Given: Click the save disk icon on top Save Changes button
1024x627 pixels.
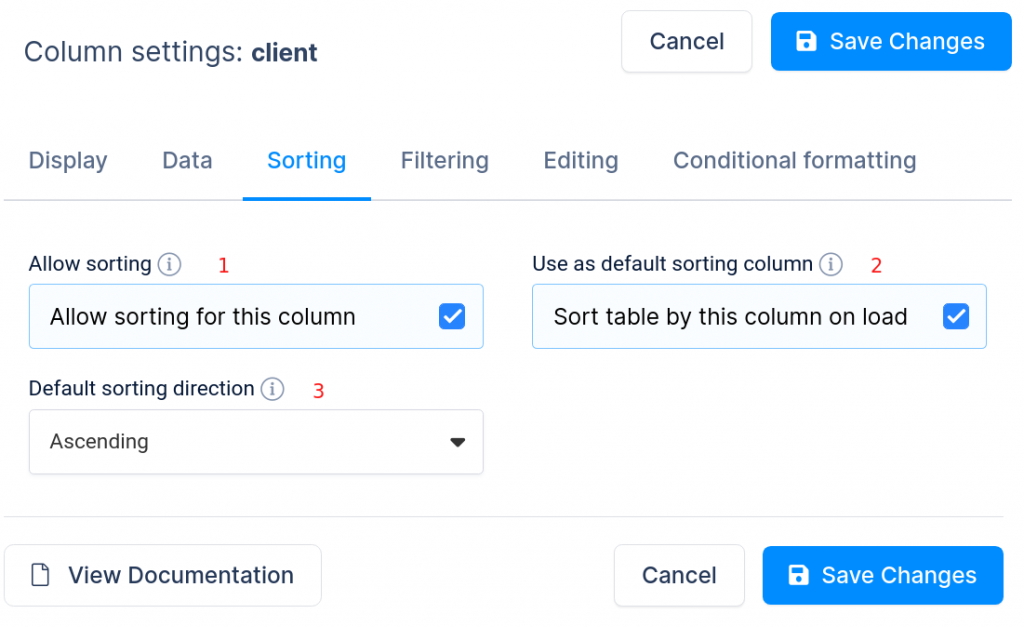Looking at the screenshot, I should tap(807, 41).
